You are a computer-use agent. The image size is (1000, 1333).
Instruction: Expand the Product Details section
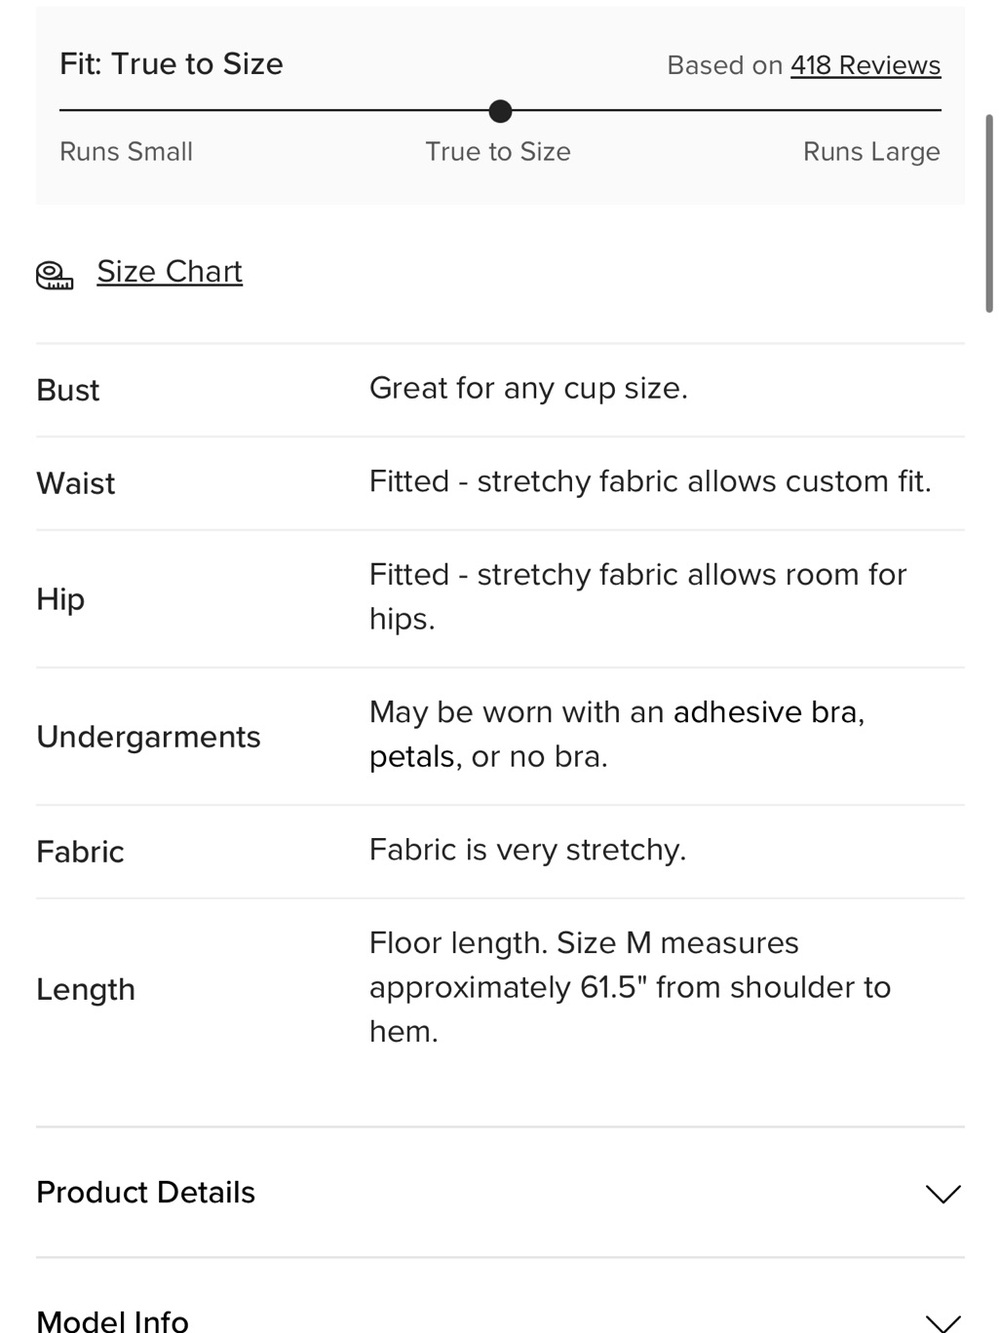click(500, 1192)
